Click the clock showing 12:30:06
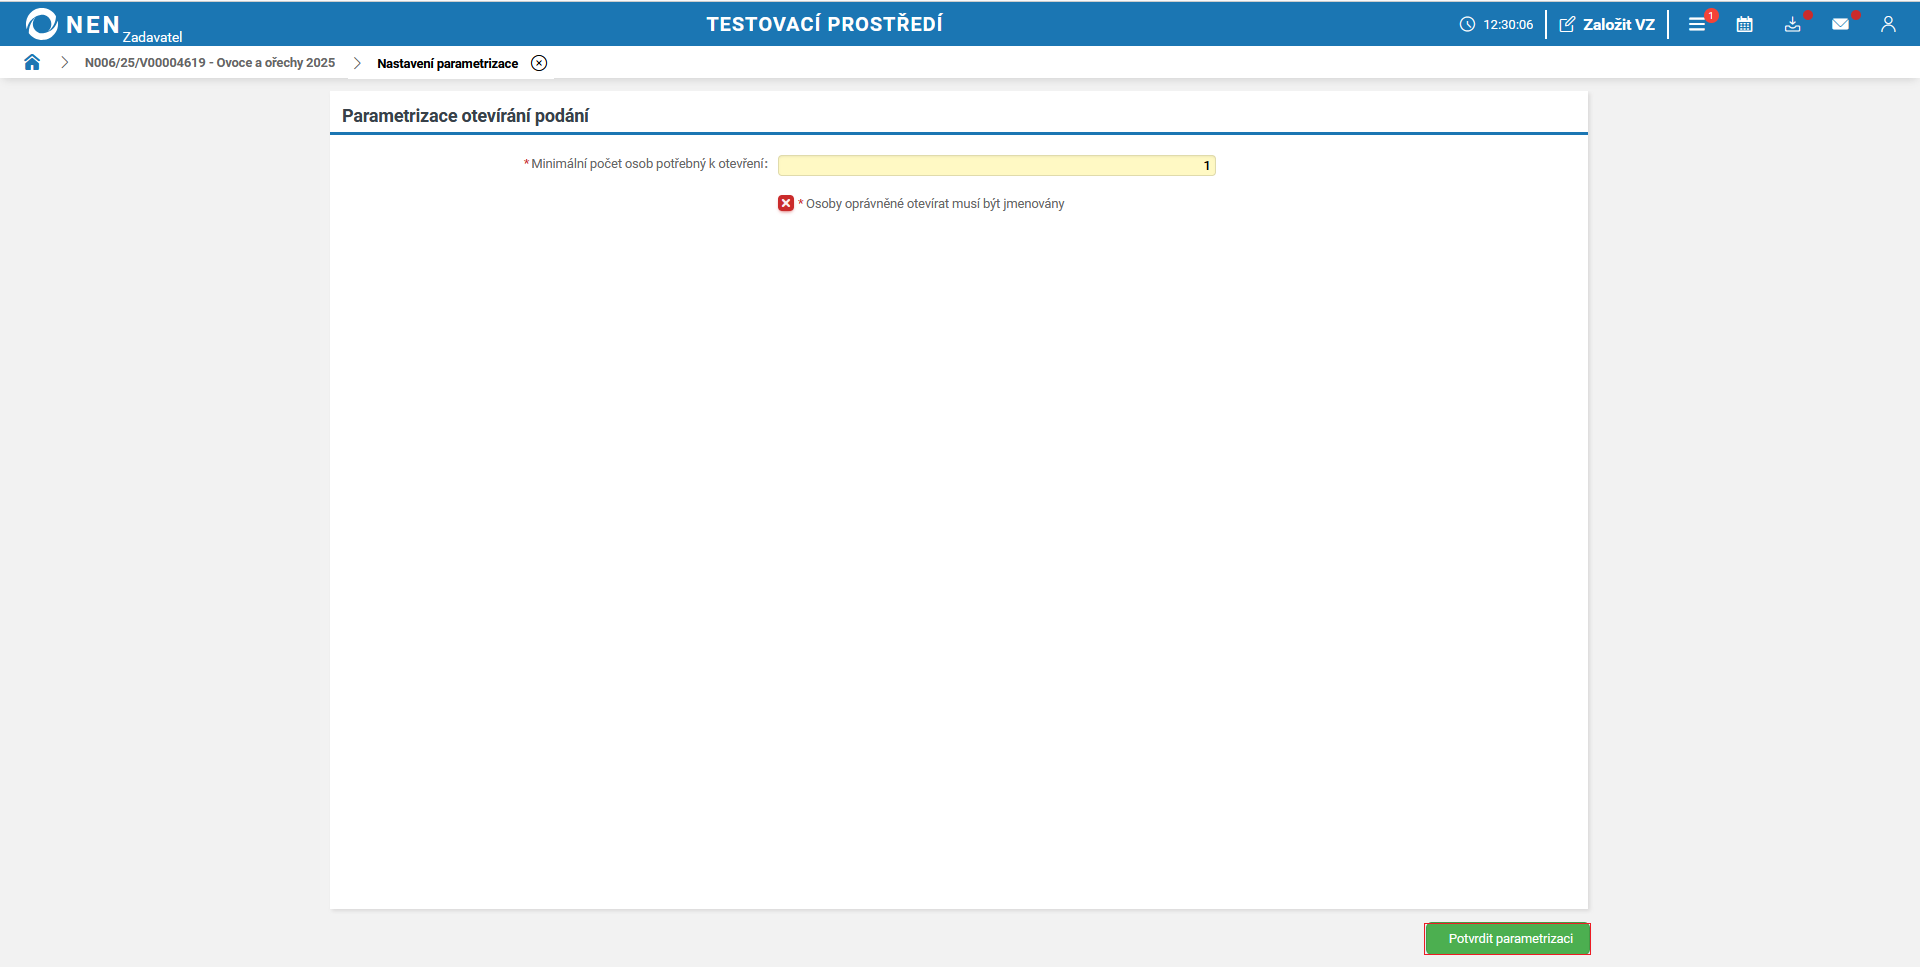 (x=1496, y=24)
